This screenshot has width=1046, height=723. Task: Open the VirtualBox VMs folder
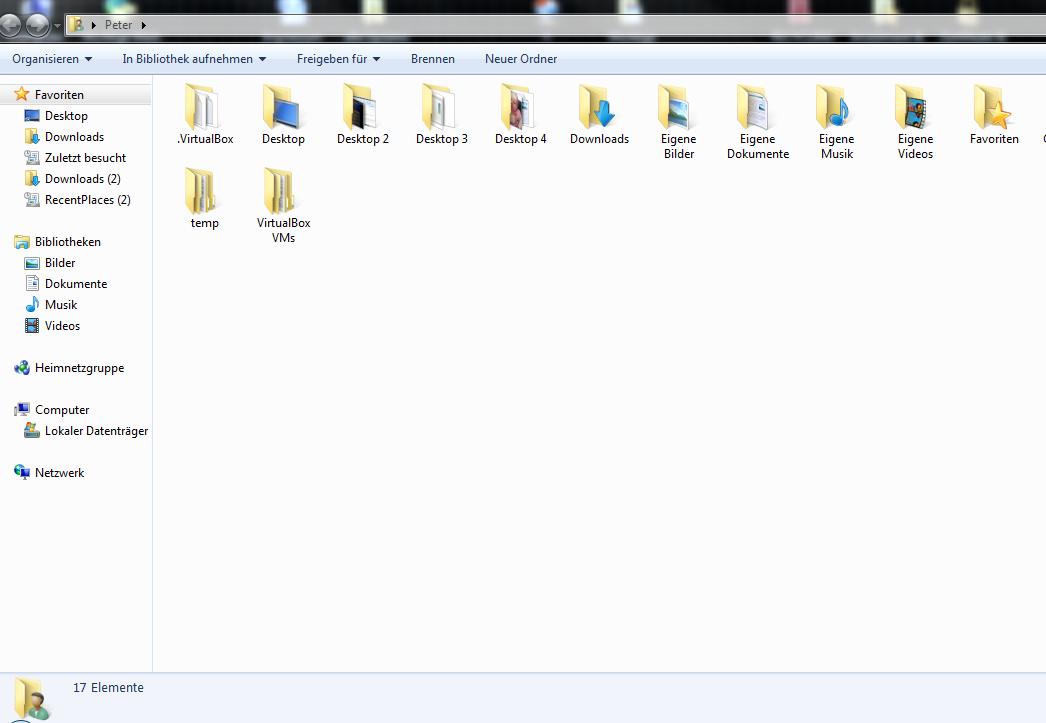coord(283,195)
